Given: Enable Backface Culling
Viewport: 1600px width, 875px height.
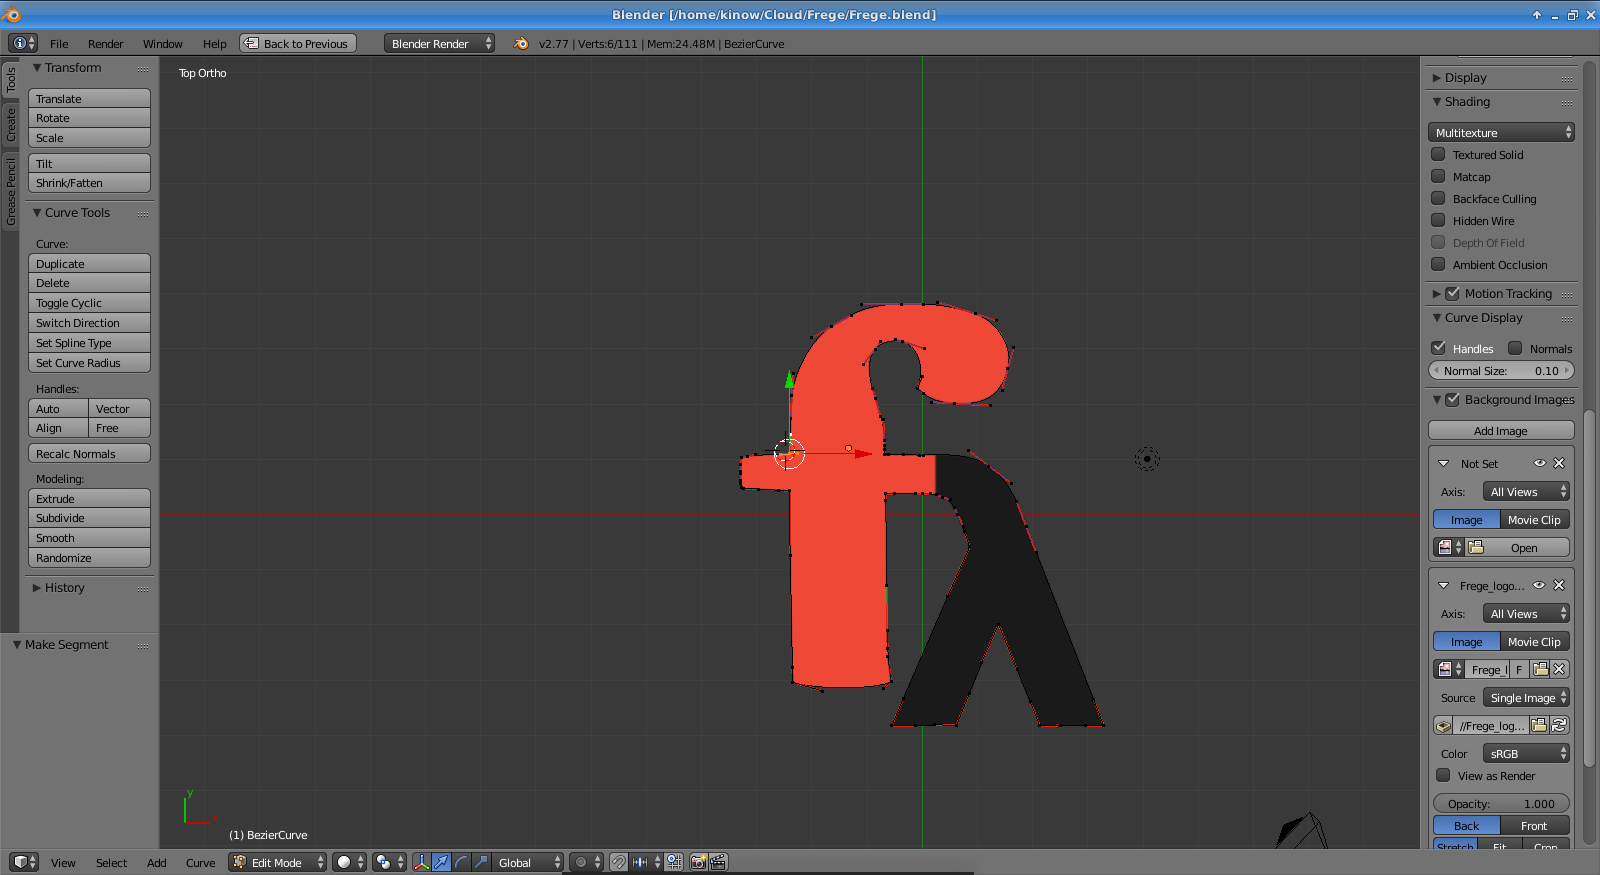Looking at the screenshot, I should click(1438, 198).
